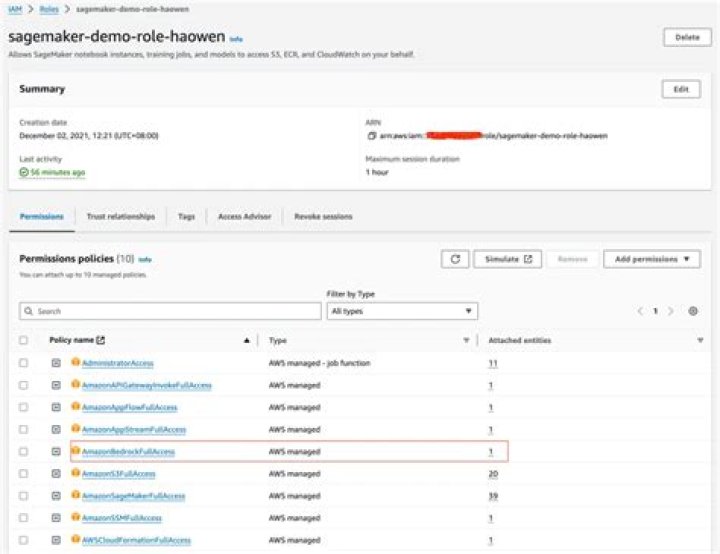Screen dimensions: 720x554
Task: Click the refresh policies icon button
Action: pyautogui.click(x=455, y=259)
